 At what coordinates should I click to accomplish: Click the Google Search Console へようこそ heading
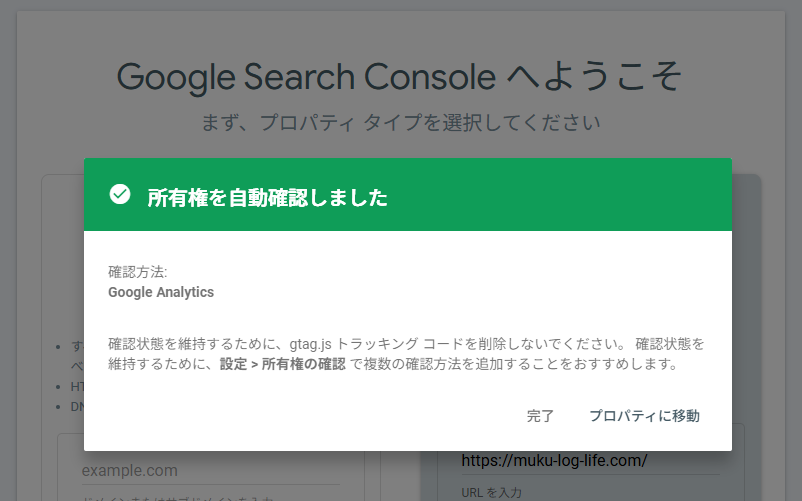400,76
